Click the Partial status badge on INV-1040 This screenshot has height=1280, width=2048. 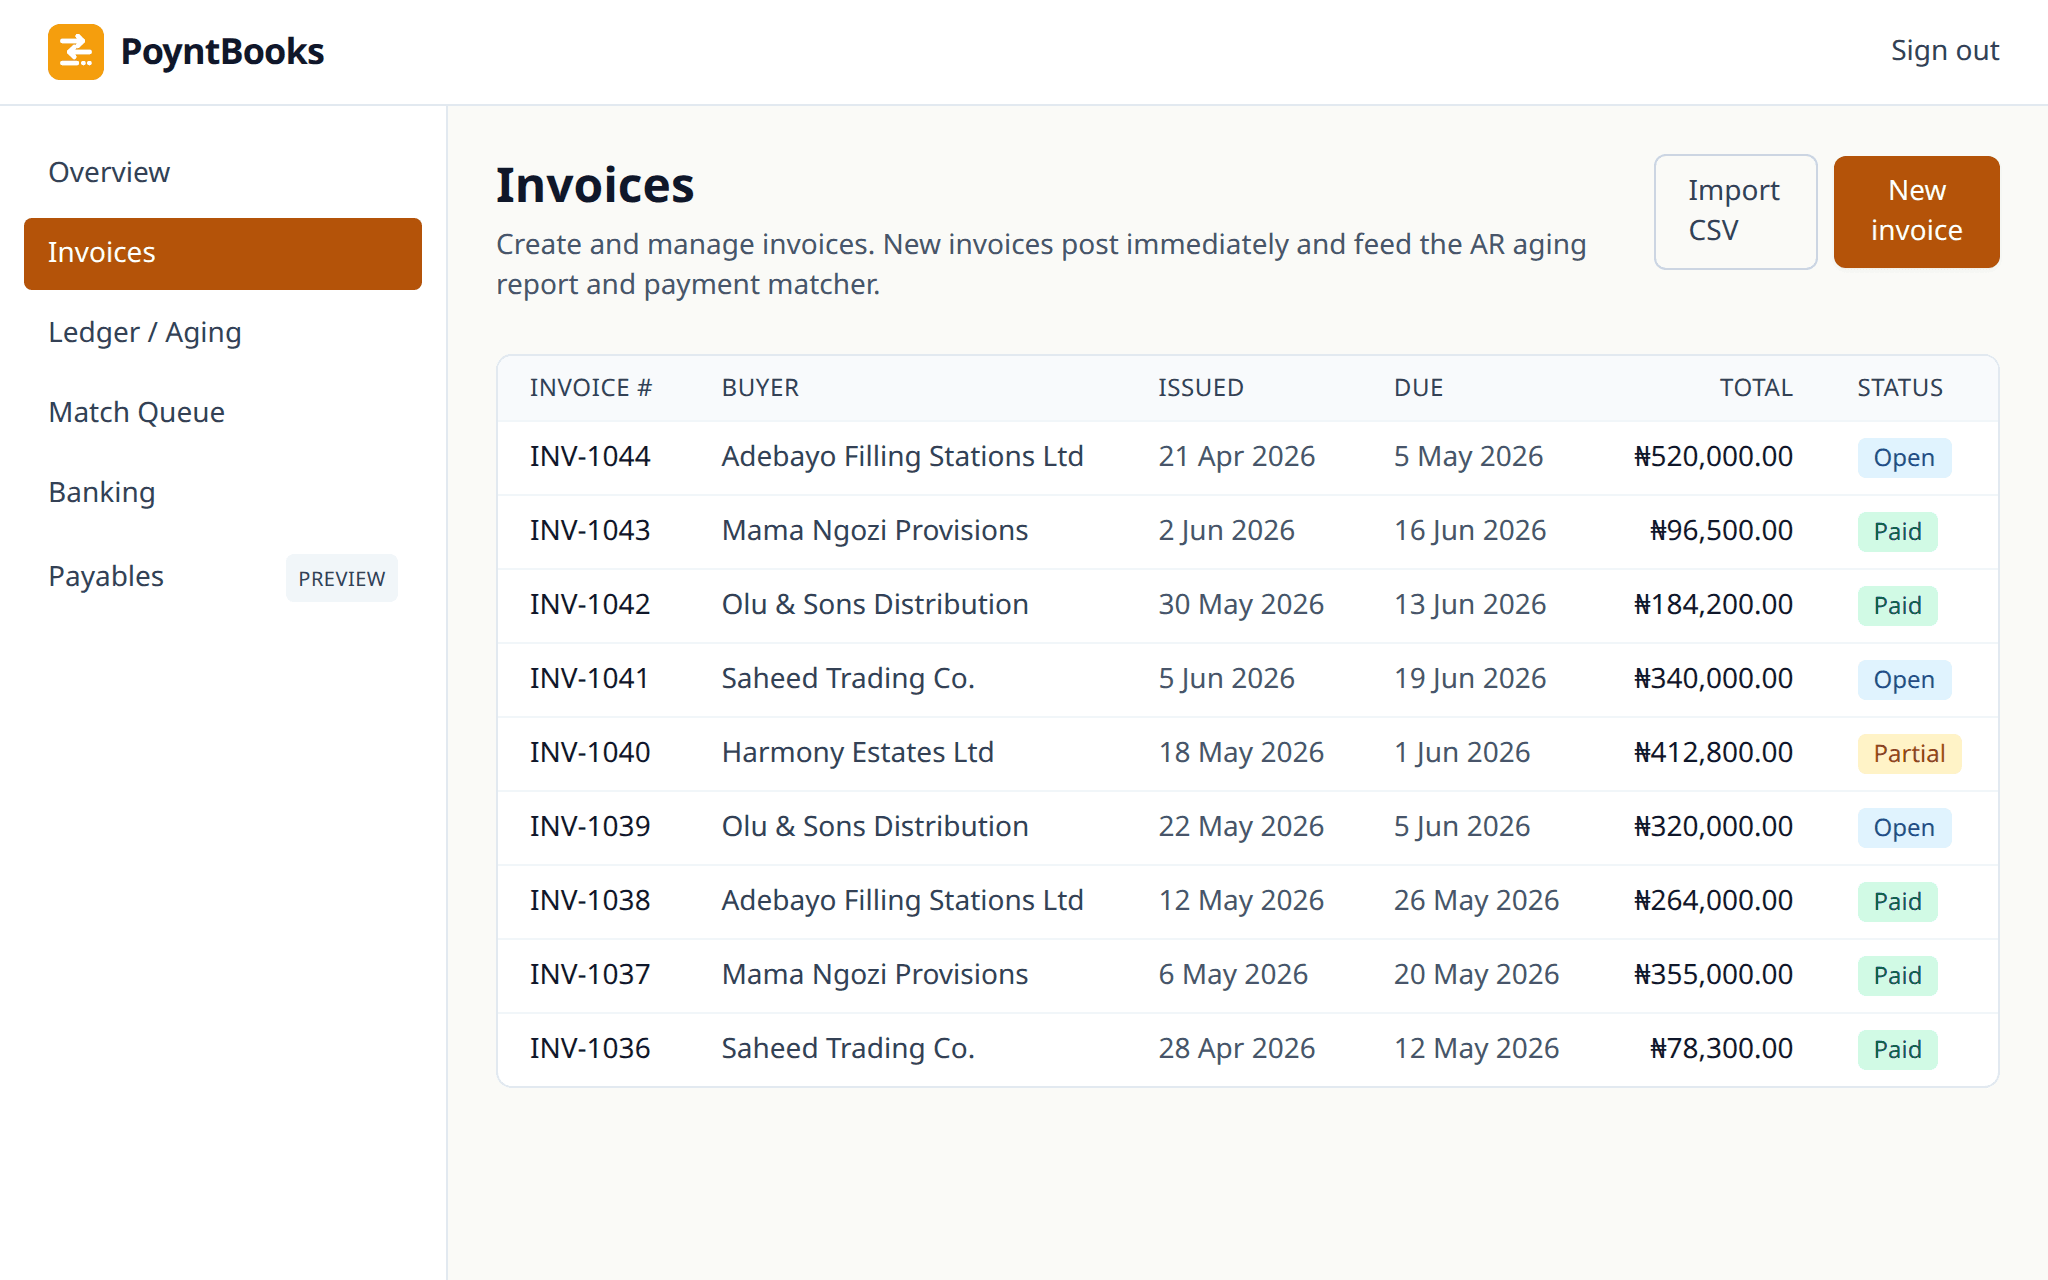tap(1909, 754)
